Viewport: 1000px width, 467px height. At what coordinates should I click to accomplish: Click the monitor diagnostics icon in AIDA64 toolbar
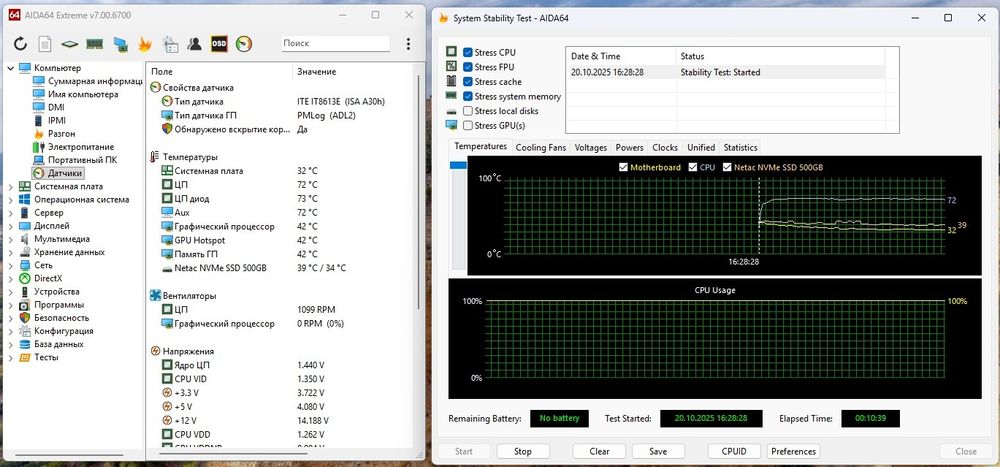point(120,44)
